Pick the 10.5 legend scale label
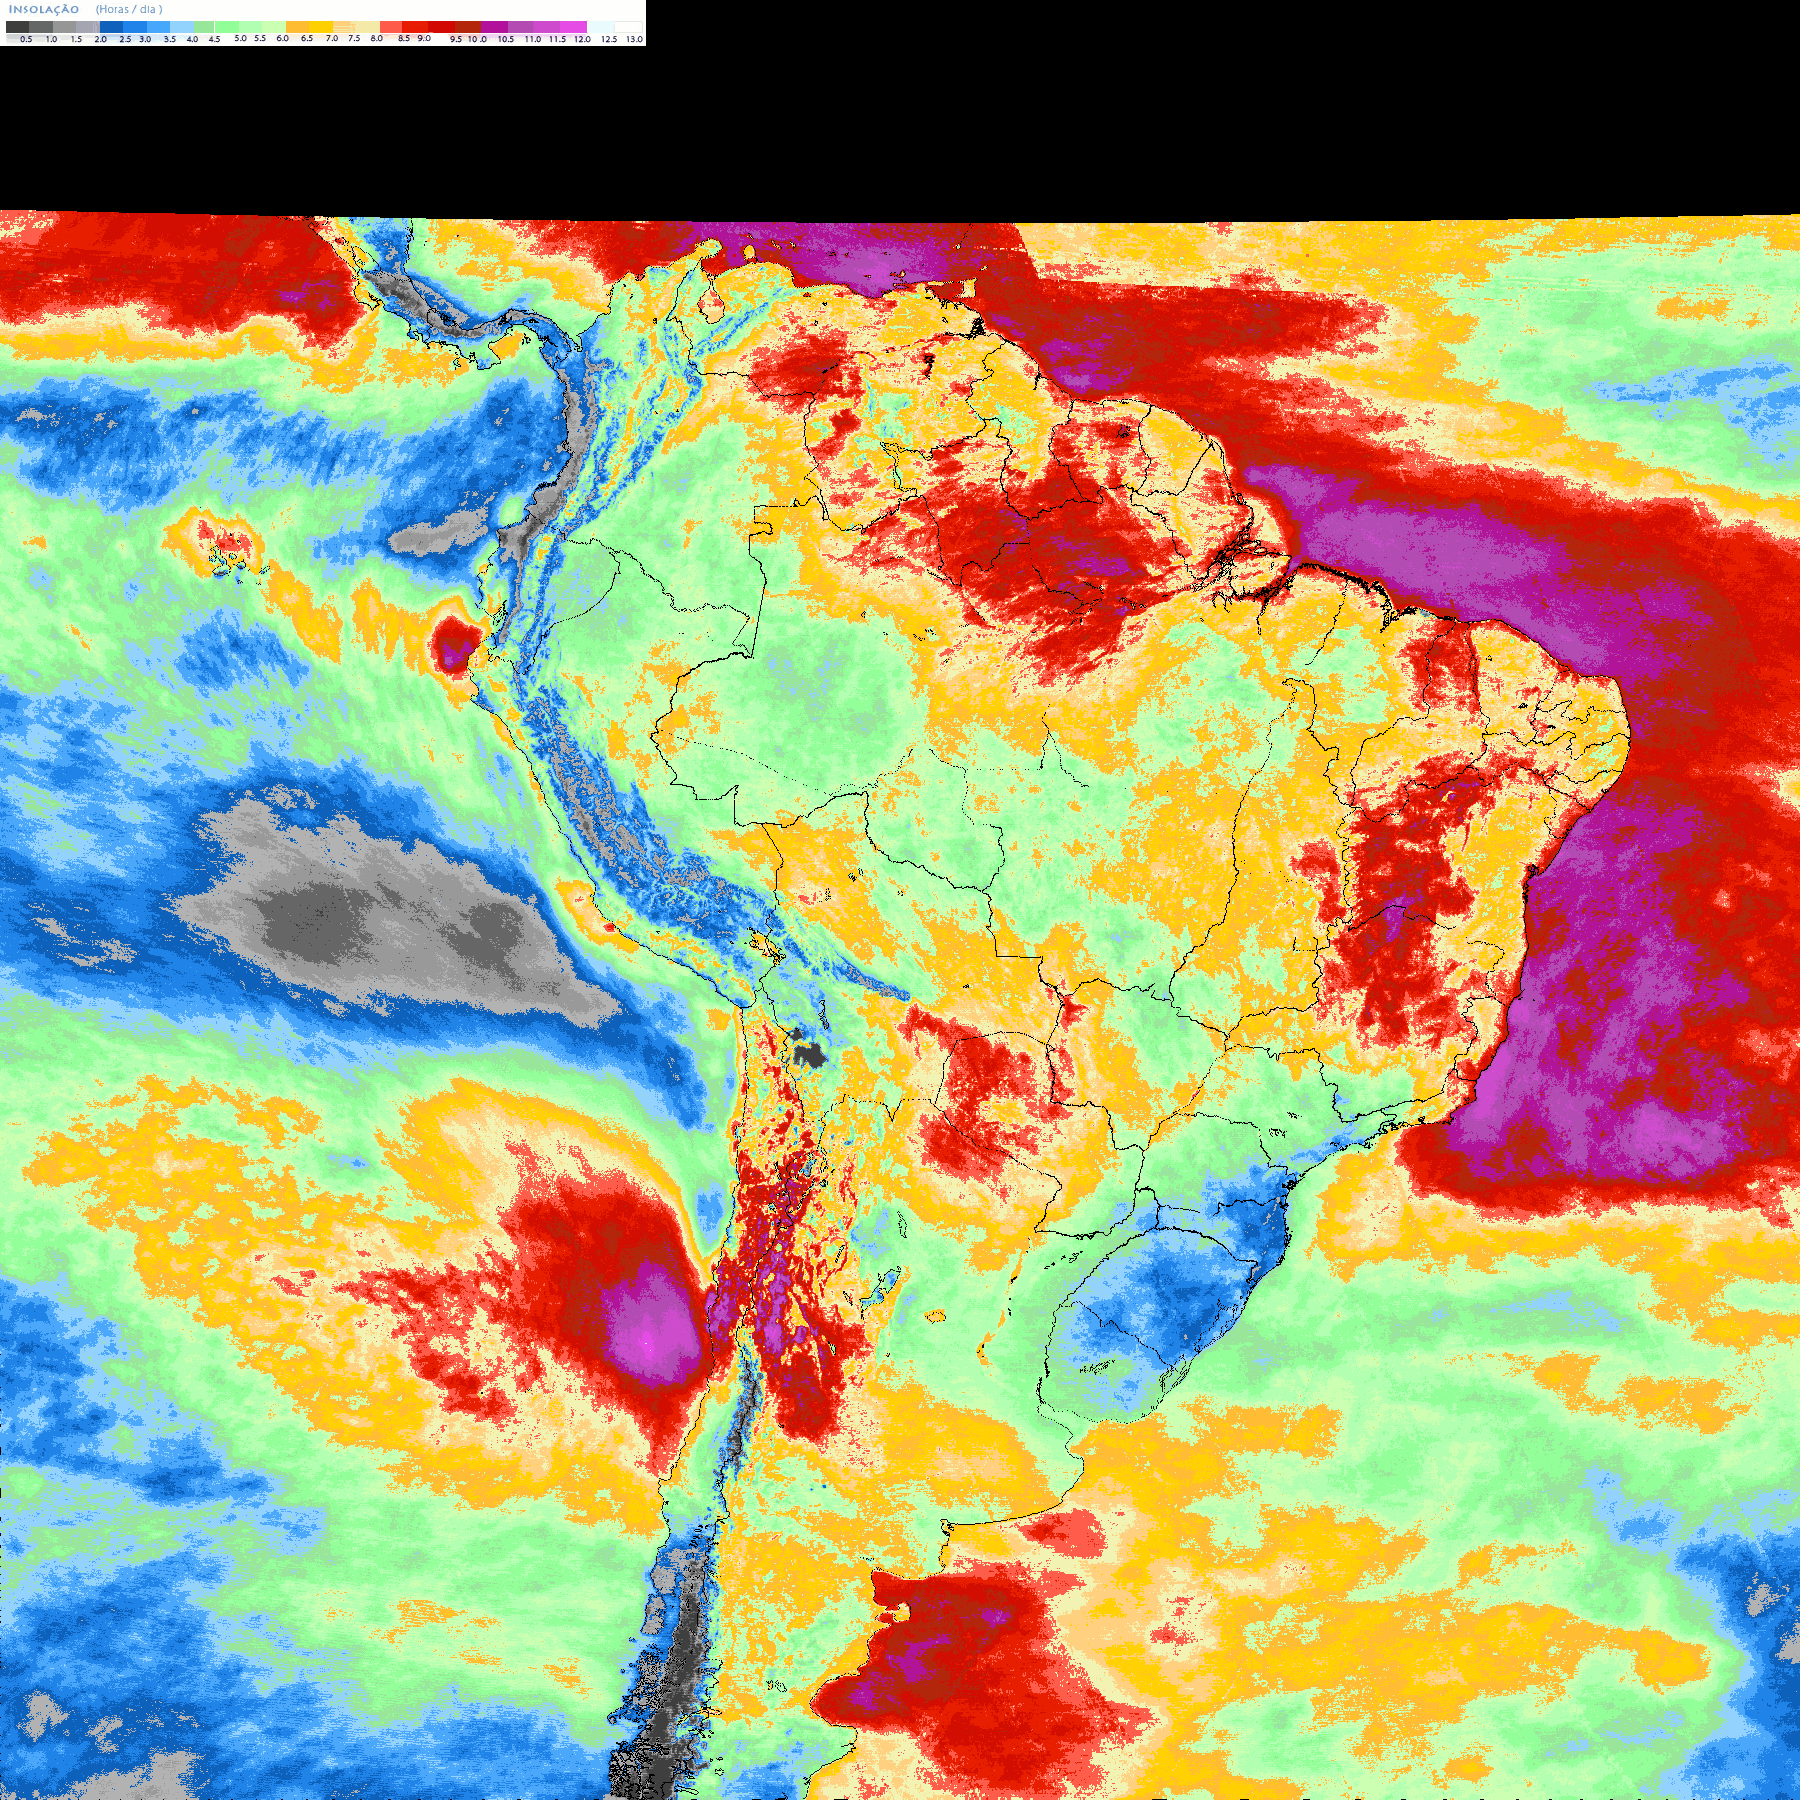The height and width of the screenshot is (1800, 1800). pyautogui.click(x=506, y=39)
